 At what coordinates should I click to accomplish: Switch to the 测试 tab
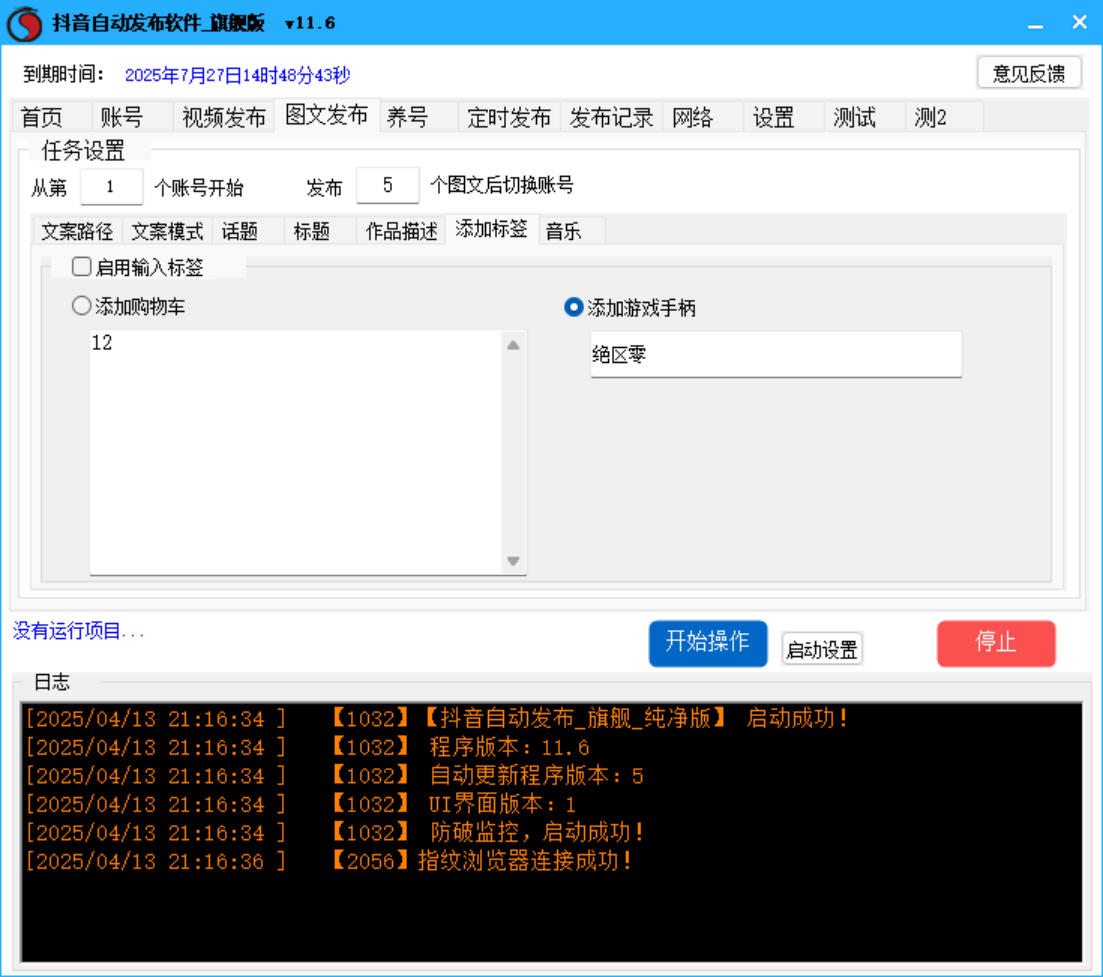point(865,117)
